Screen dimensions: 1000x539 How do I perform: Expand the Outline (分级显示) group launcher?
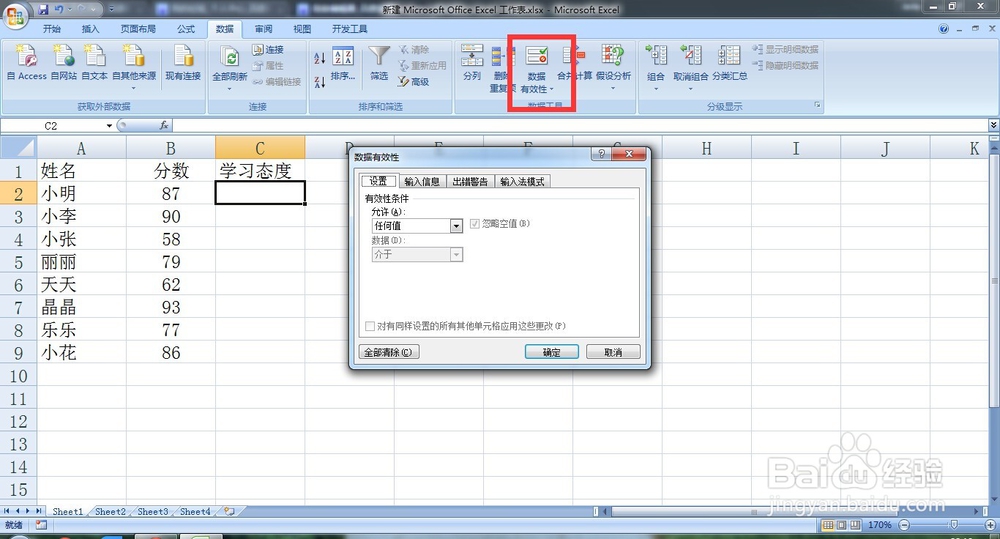(x=817, y=105)
